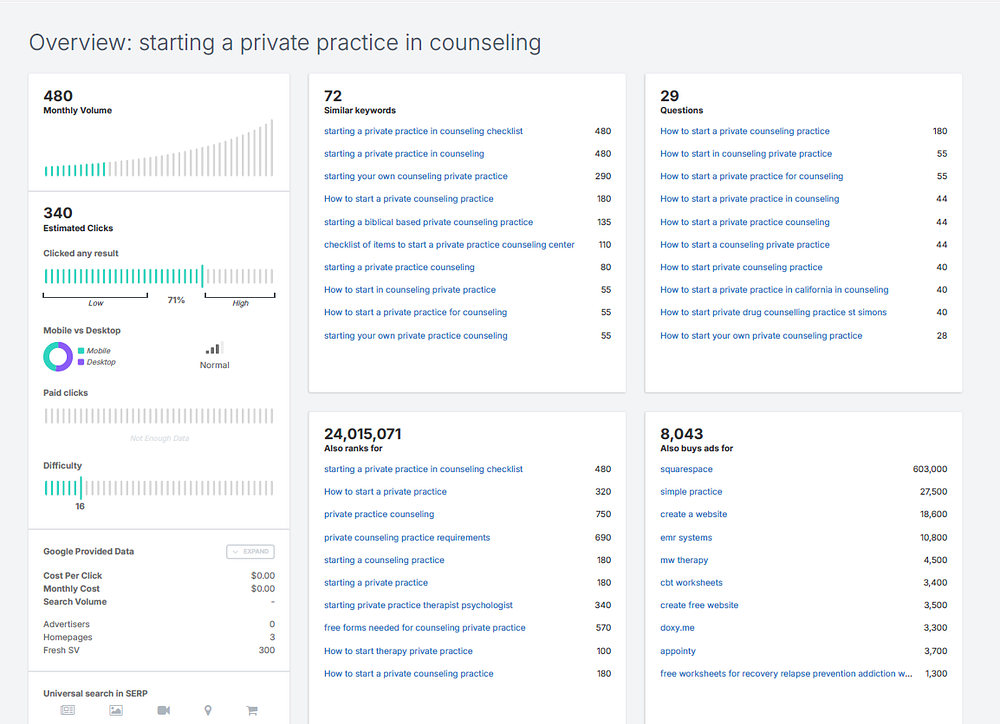The image size is (1000, 724).
Task: Click the purple Desktop legend swatch
Action: click(81, 362)
